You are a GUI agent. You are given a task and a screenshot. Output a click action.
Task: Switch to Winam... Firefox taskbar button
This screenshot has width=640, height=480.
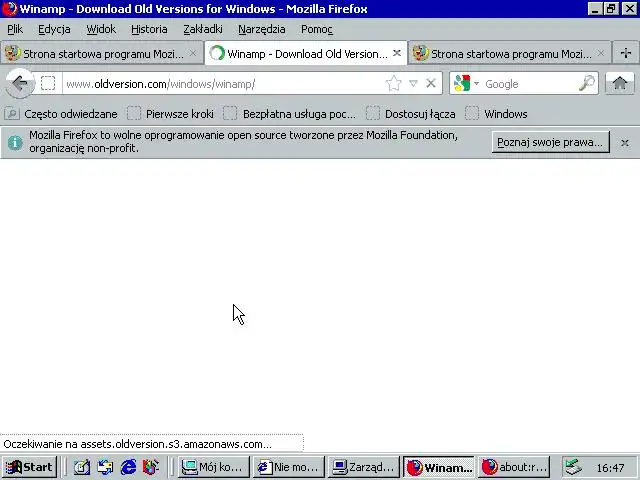pyautogui.click(x=439, y=467)
